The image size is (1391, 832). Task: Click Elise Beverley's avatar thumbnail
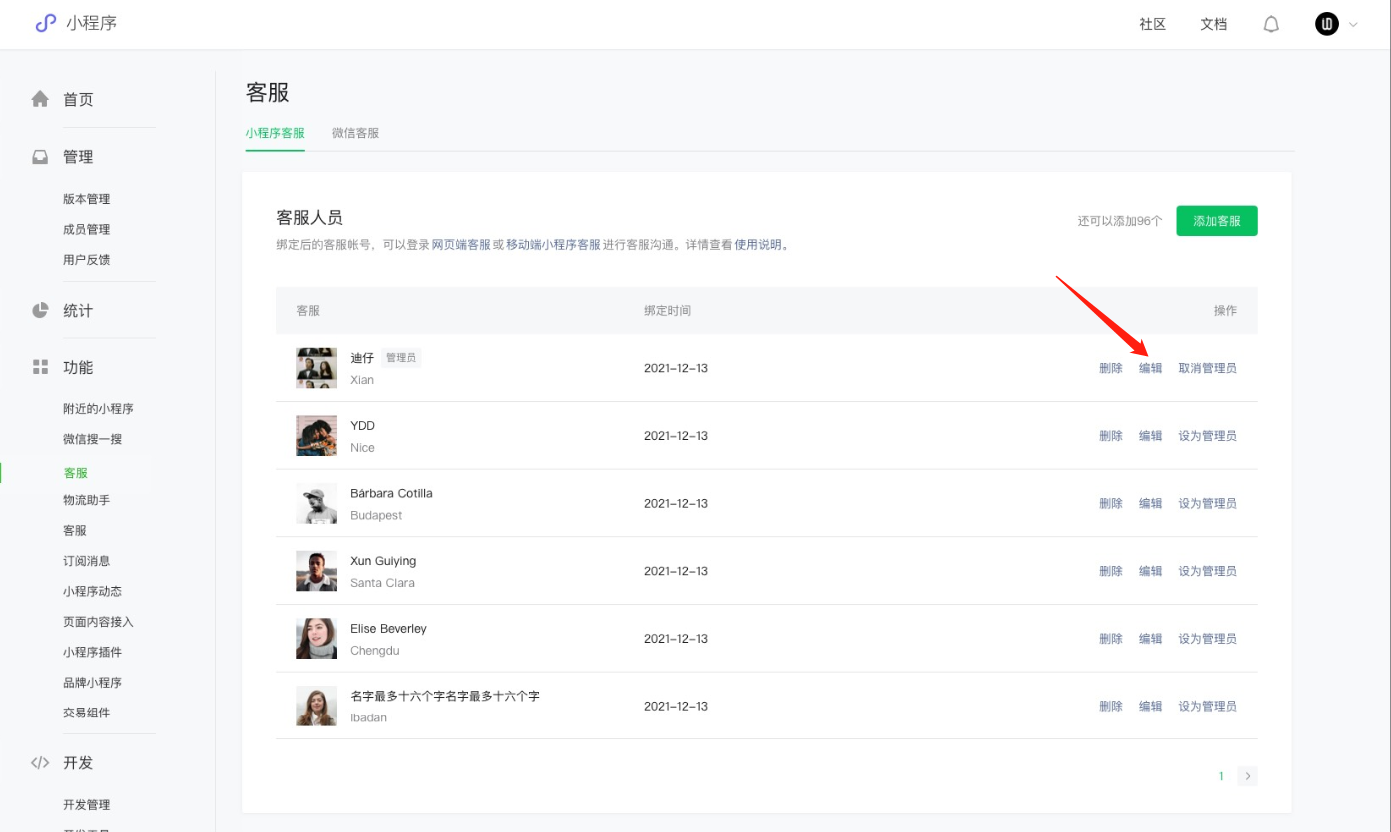[x=316, y=639]
